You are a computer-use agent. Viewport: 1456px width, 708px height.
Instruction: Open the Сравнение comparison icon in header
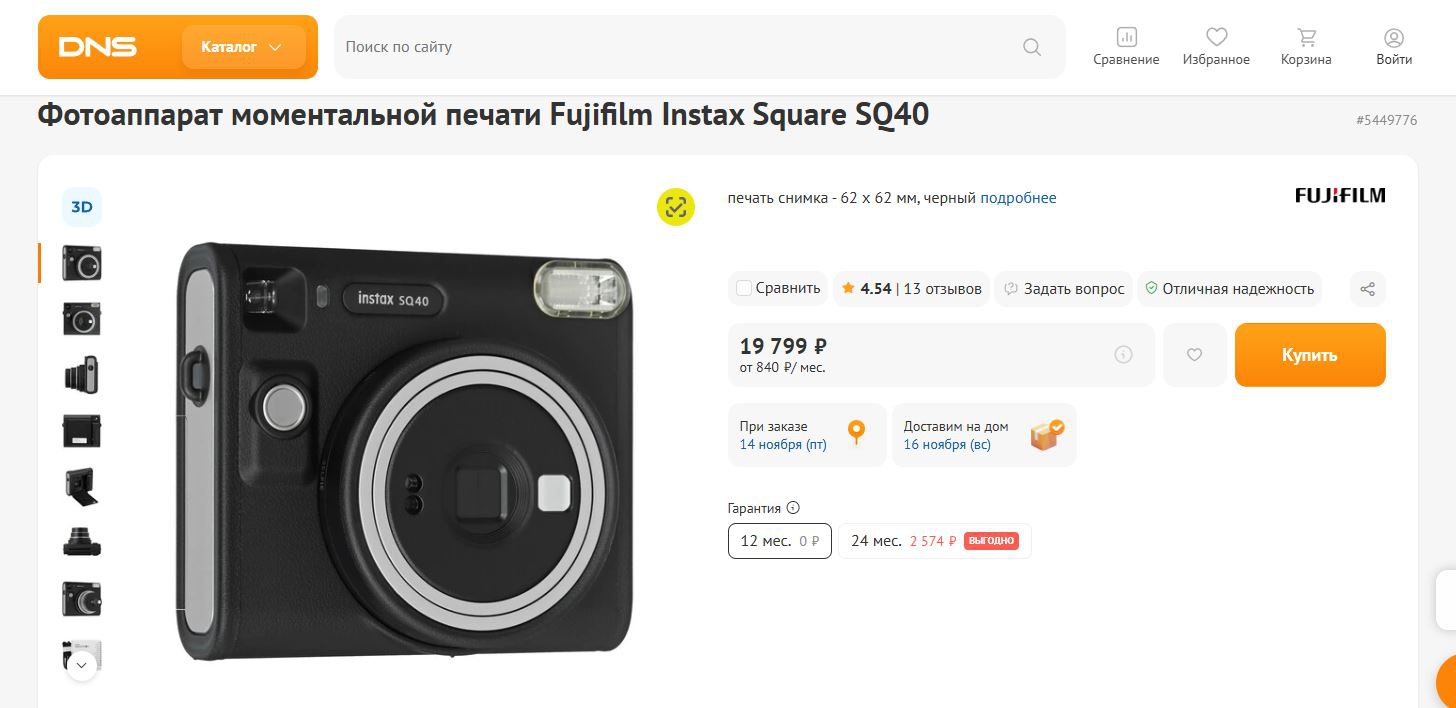tap(1126, 46)
